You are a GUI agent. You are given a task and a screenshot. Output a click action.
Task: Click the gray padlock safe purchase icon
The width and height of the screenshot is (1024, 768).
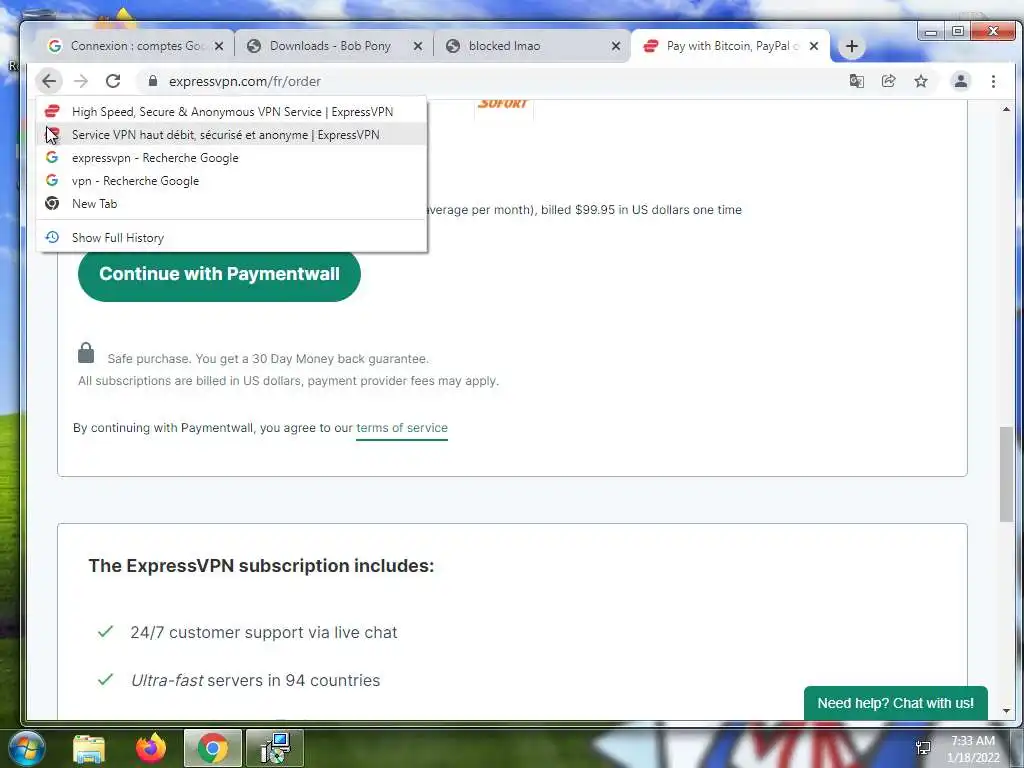tap(86, 353)
